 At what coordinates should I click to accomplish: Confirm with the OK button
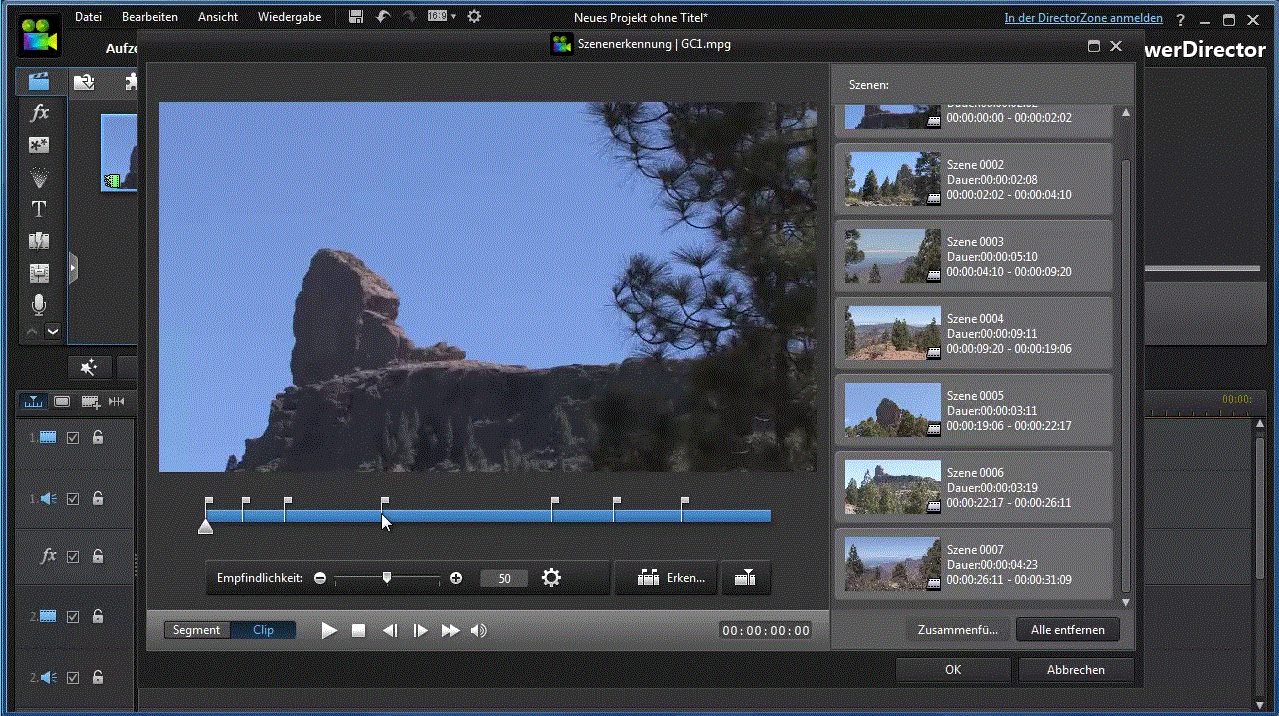[953, 670]
